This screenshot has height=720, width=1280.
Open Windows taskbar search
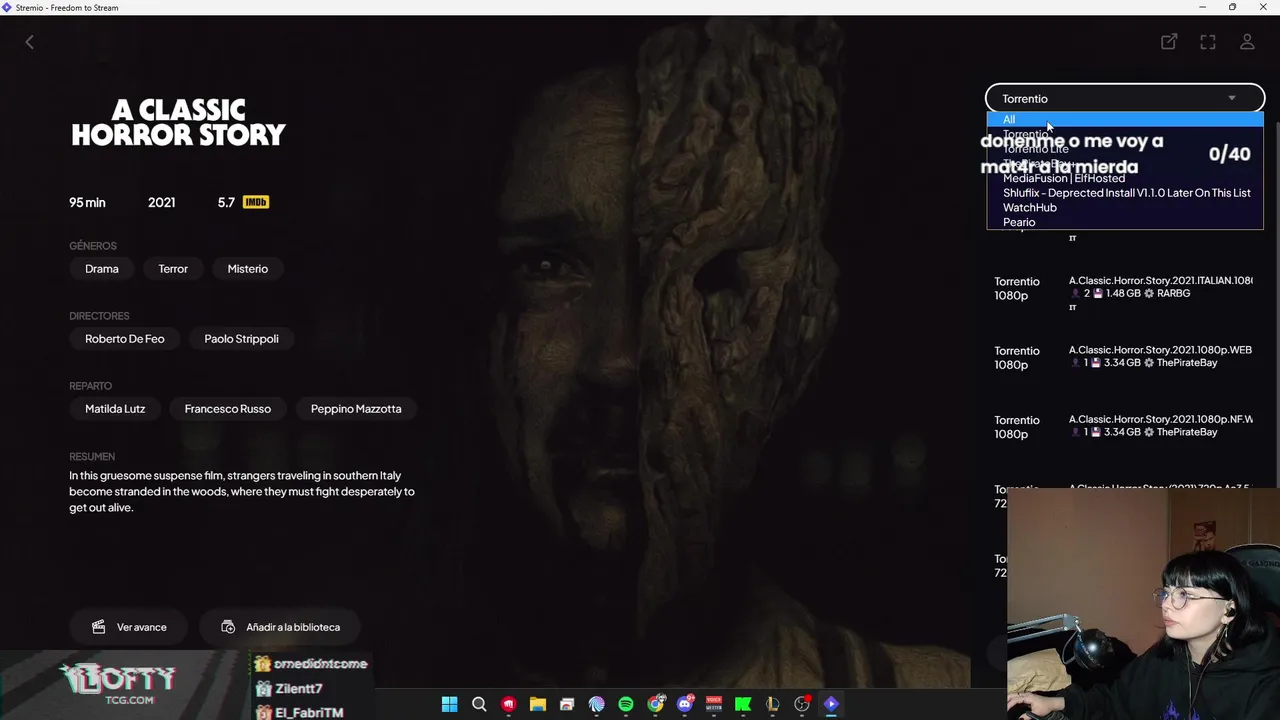click(x=479, y=704)
